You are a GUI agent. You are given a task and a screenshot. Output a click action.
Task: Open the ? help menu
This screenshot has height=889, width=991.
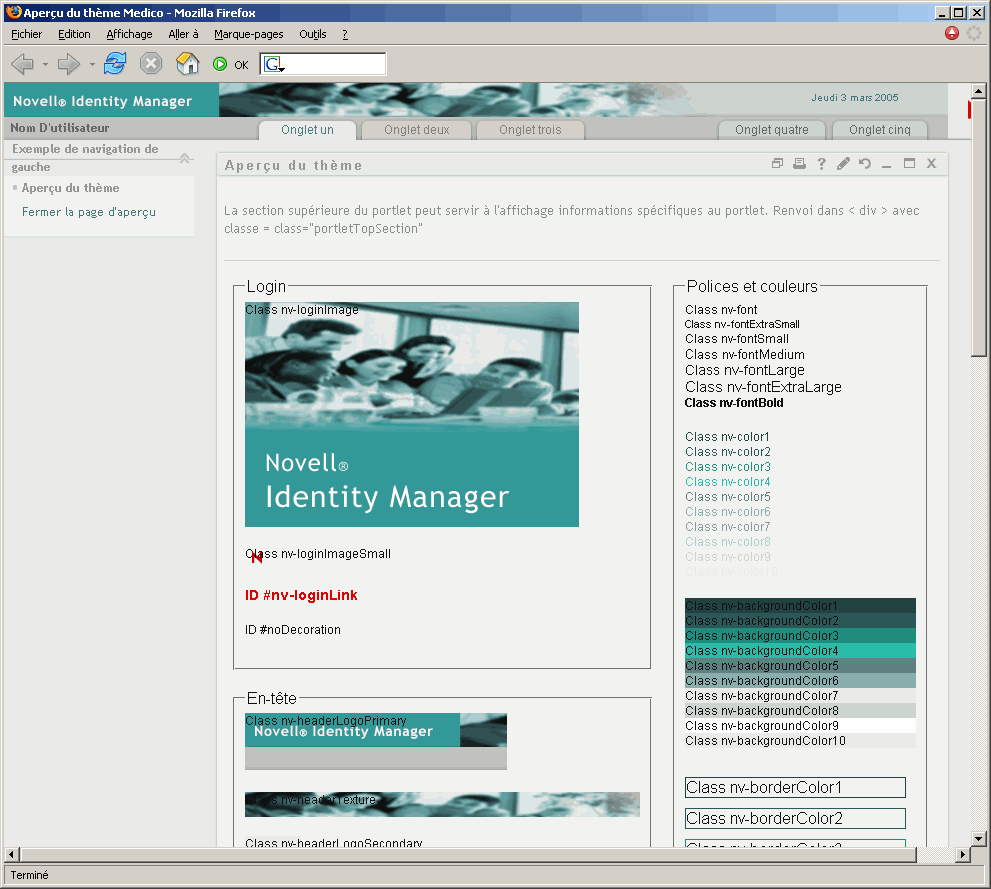click(345, 34)
